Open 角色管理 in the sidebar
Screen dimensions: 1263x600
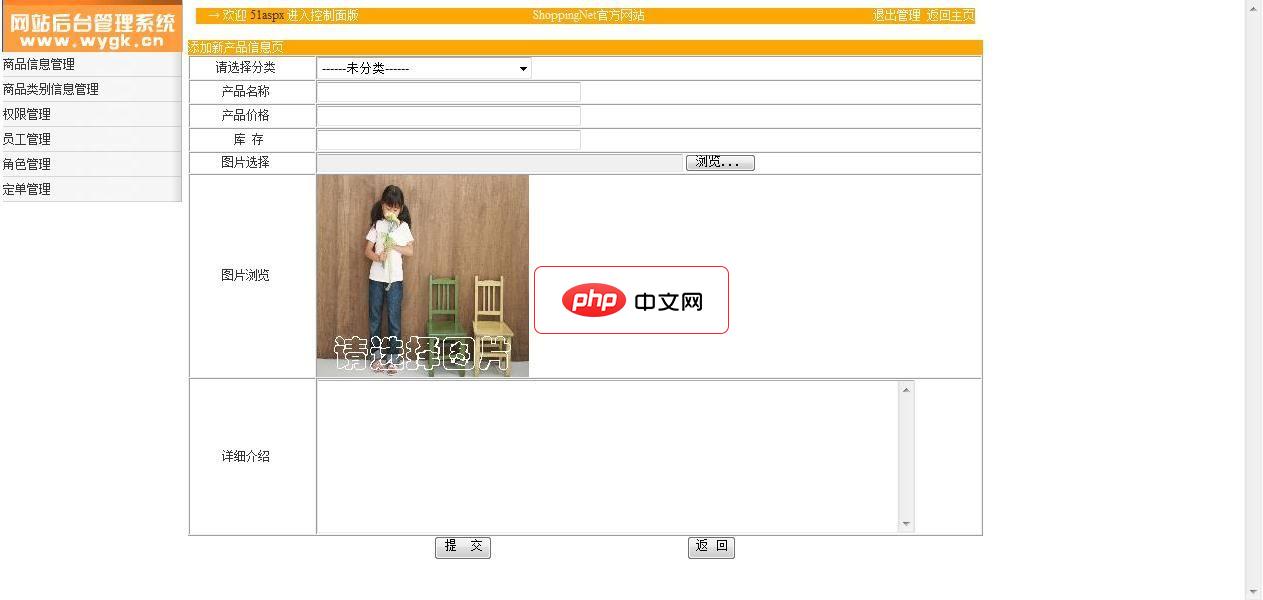click(x=27, y=164)
